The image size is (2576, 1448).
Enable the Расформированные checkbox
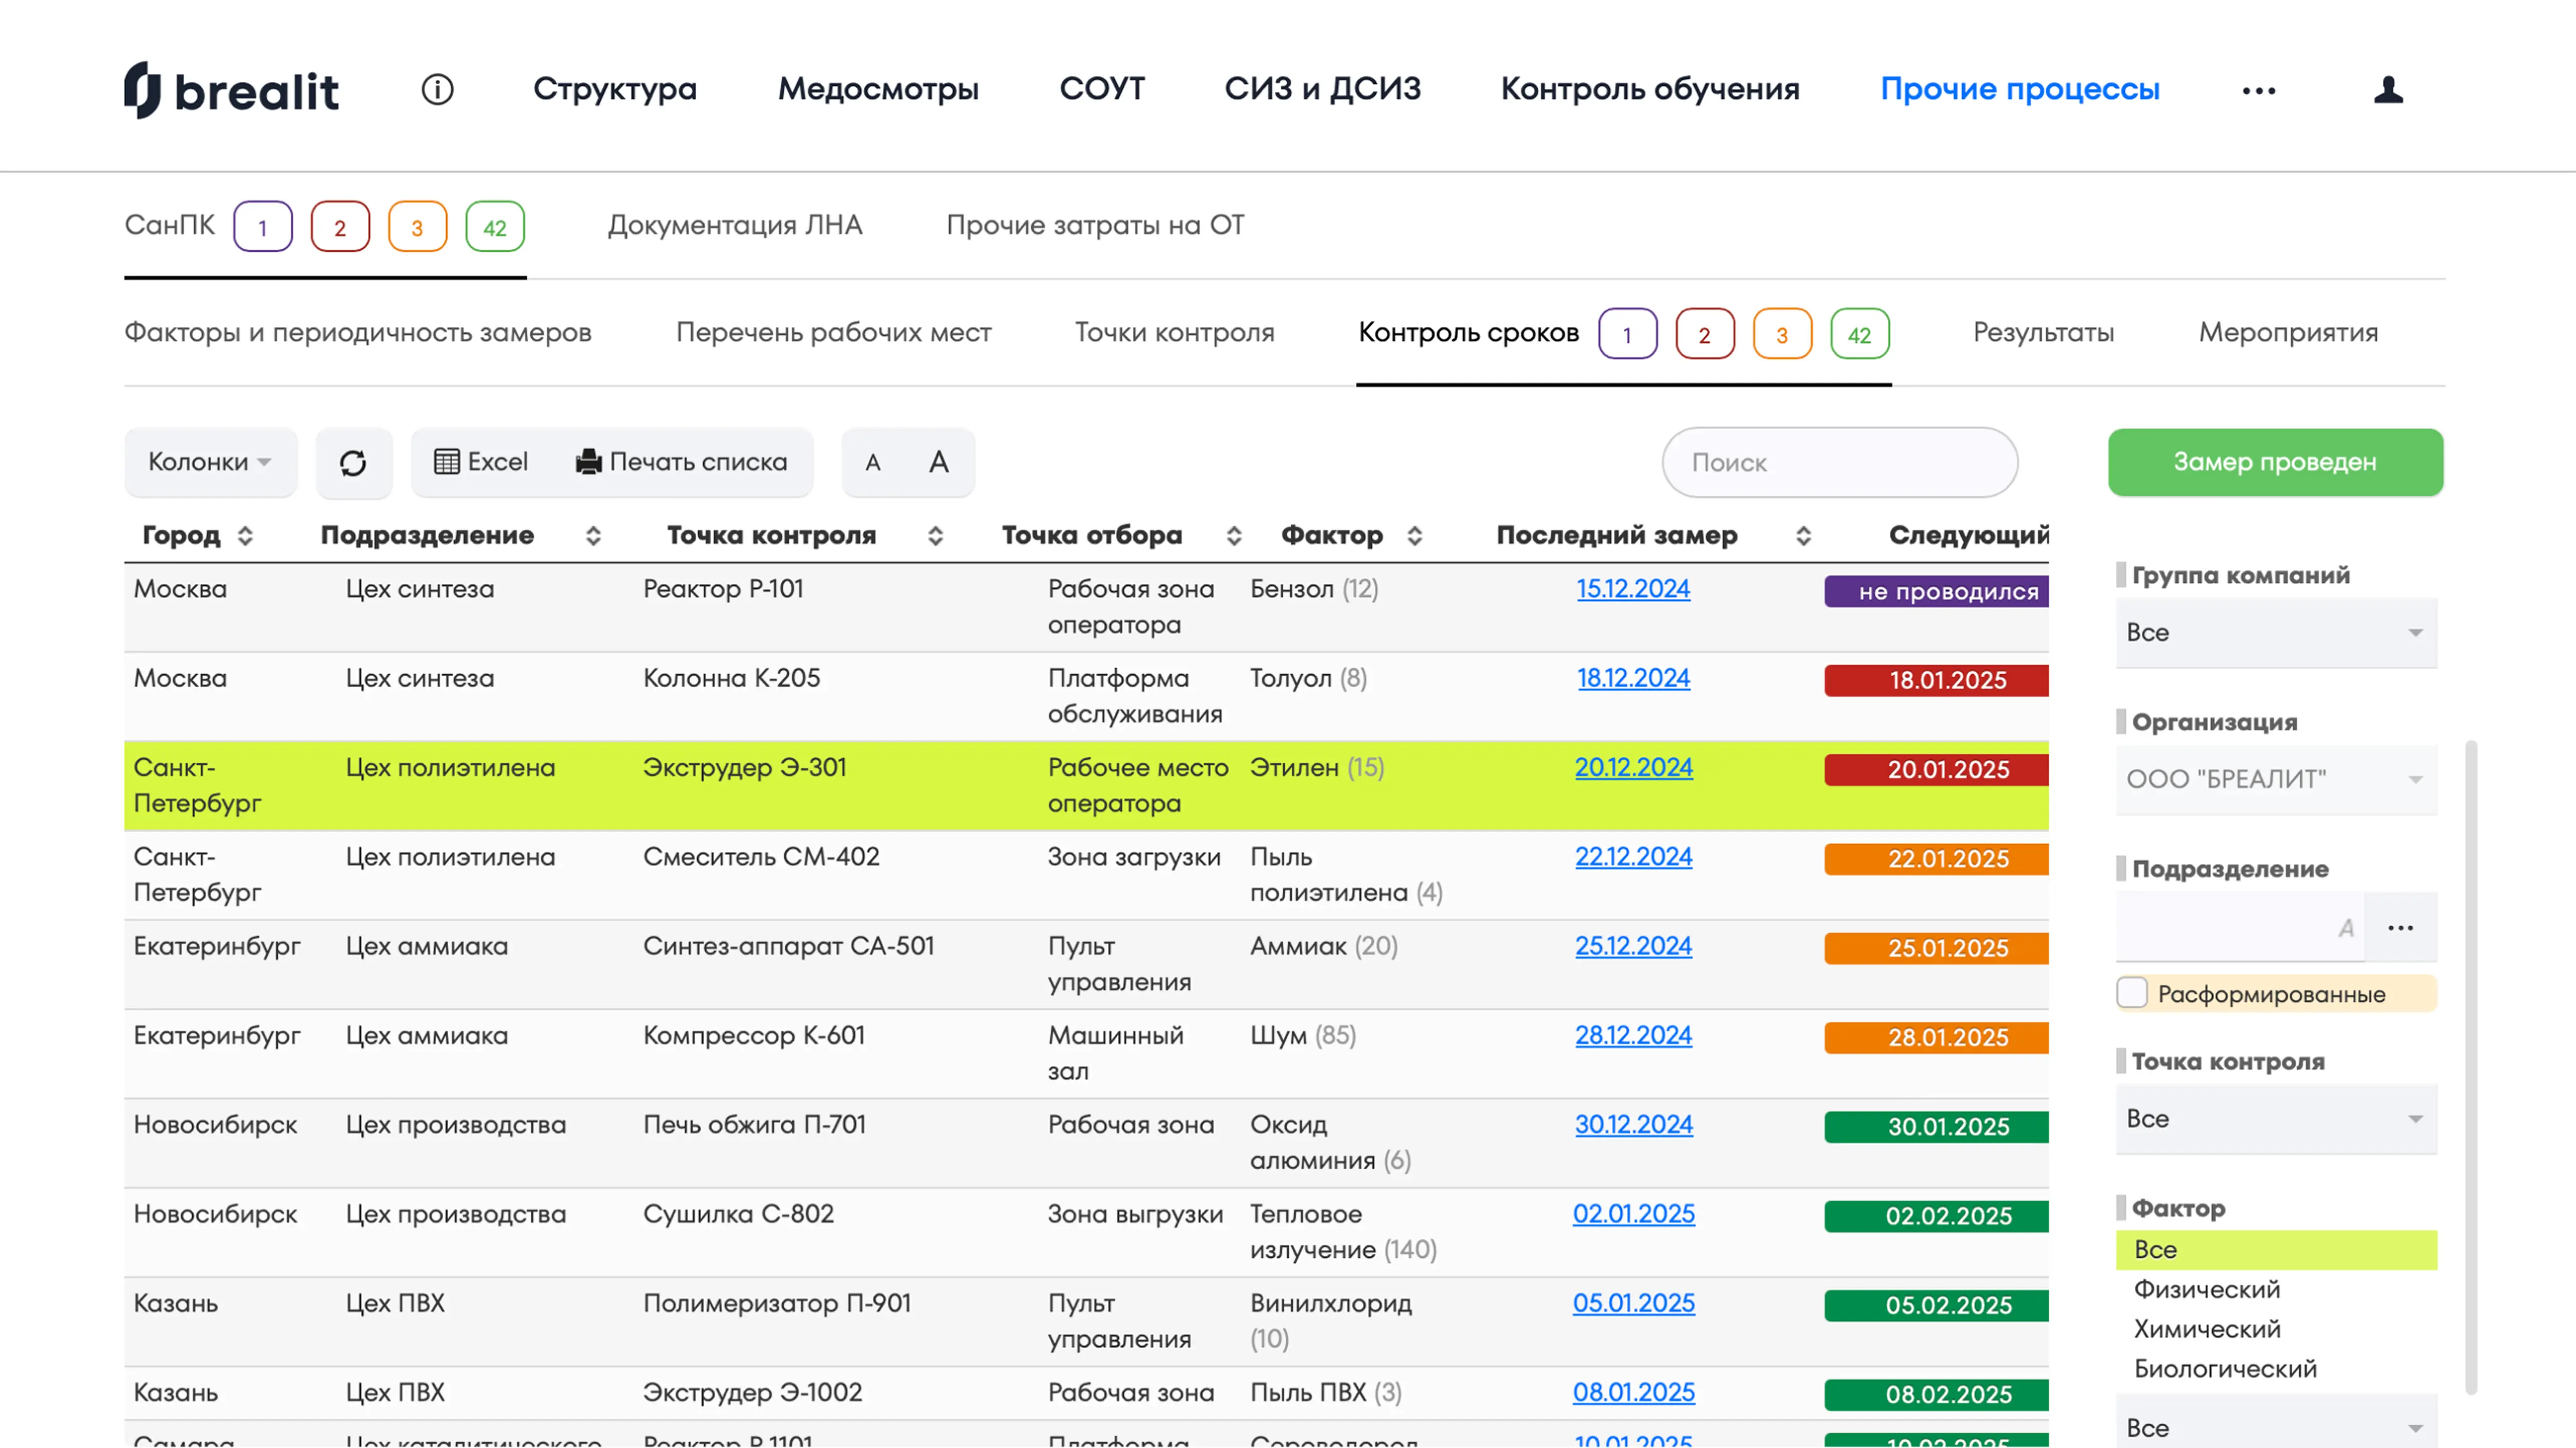point(2132,993)
